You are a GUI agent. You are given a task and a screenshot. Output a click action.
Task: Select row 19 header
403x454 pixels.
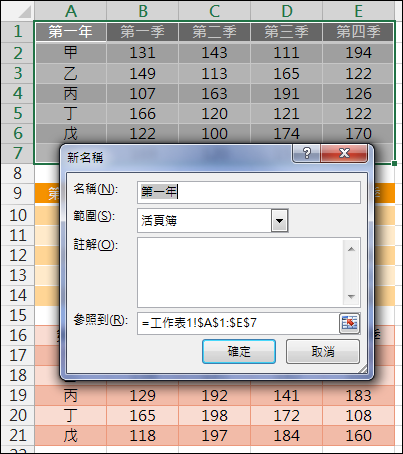pyautogui.click(x=18, y=395)
